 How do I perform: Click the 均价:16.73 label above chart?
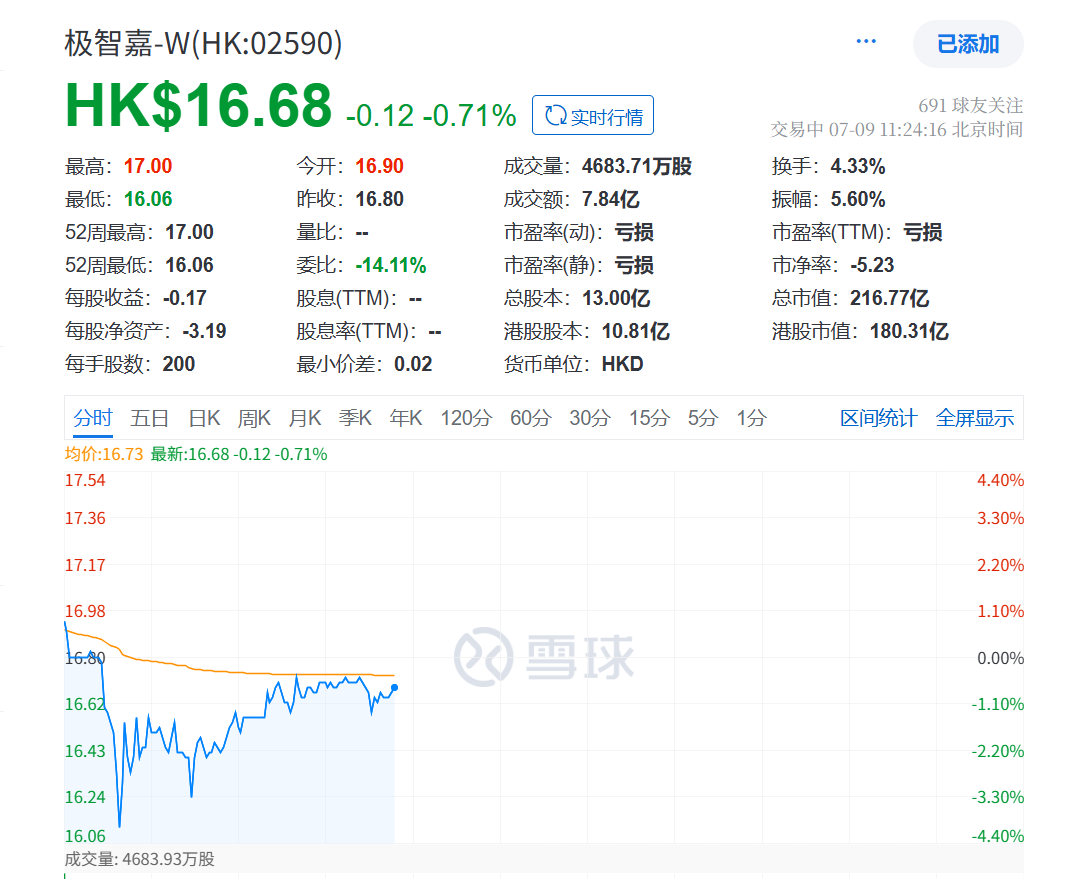pyautogui.click(x=104, y=454)
